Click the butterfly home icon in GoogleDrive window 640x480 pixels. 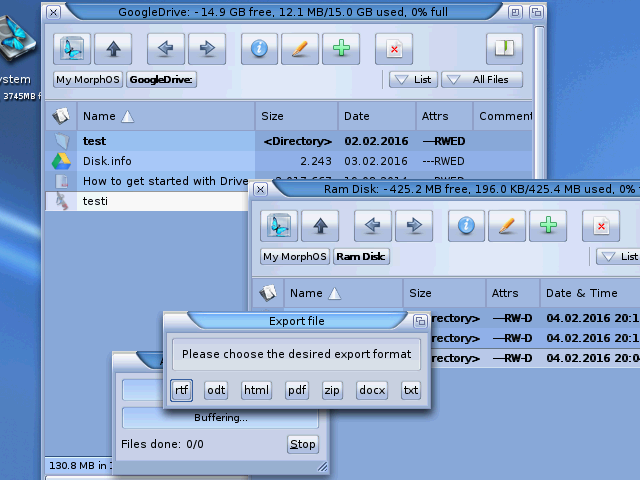72,49
